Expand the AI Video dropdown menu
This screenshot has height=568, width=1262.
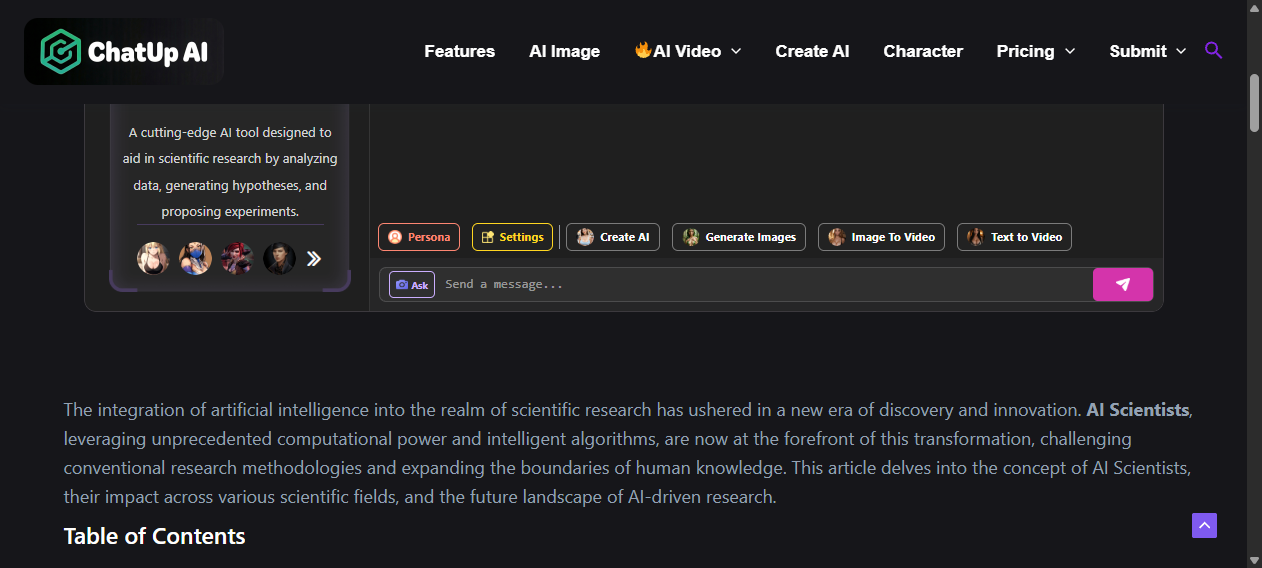point(688,51)
